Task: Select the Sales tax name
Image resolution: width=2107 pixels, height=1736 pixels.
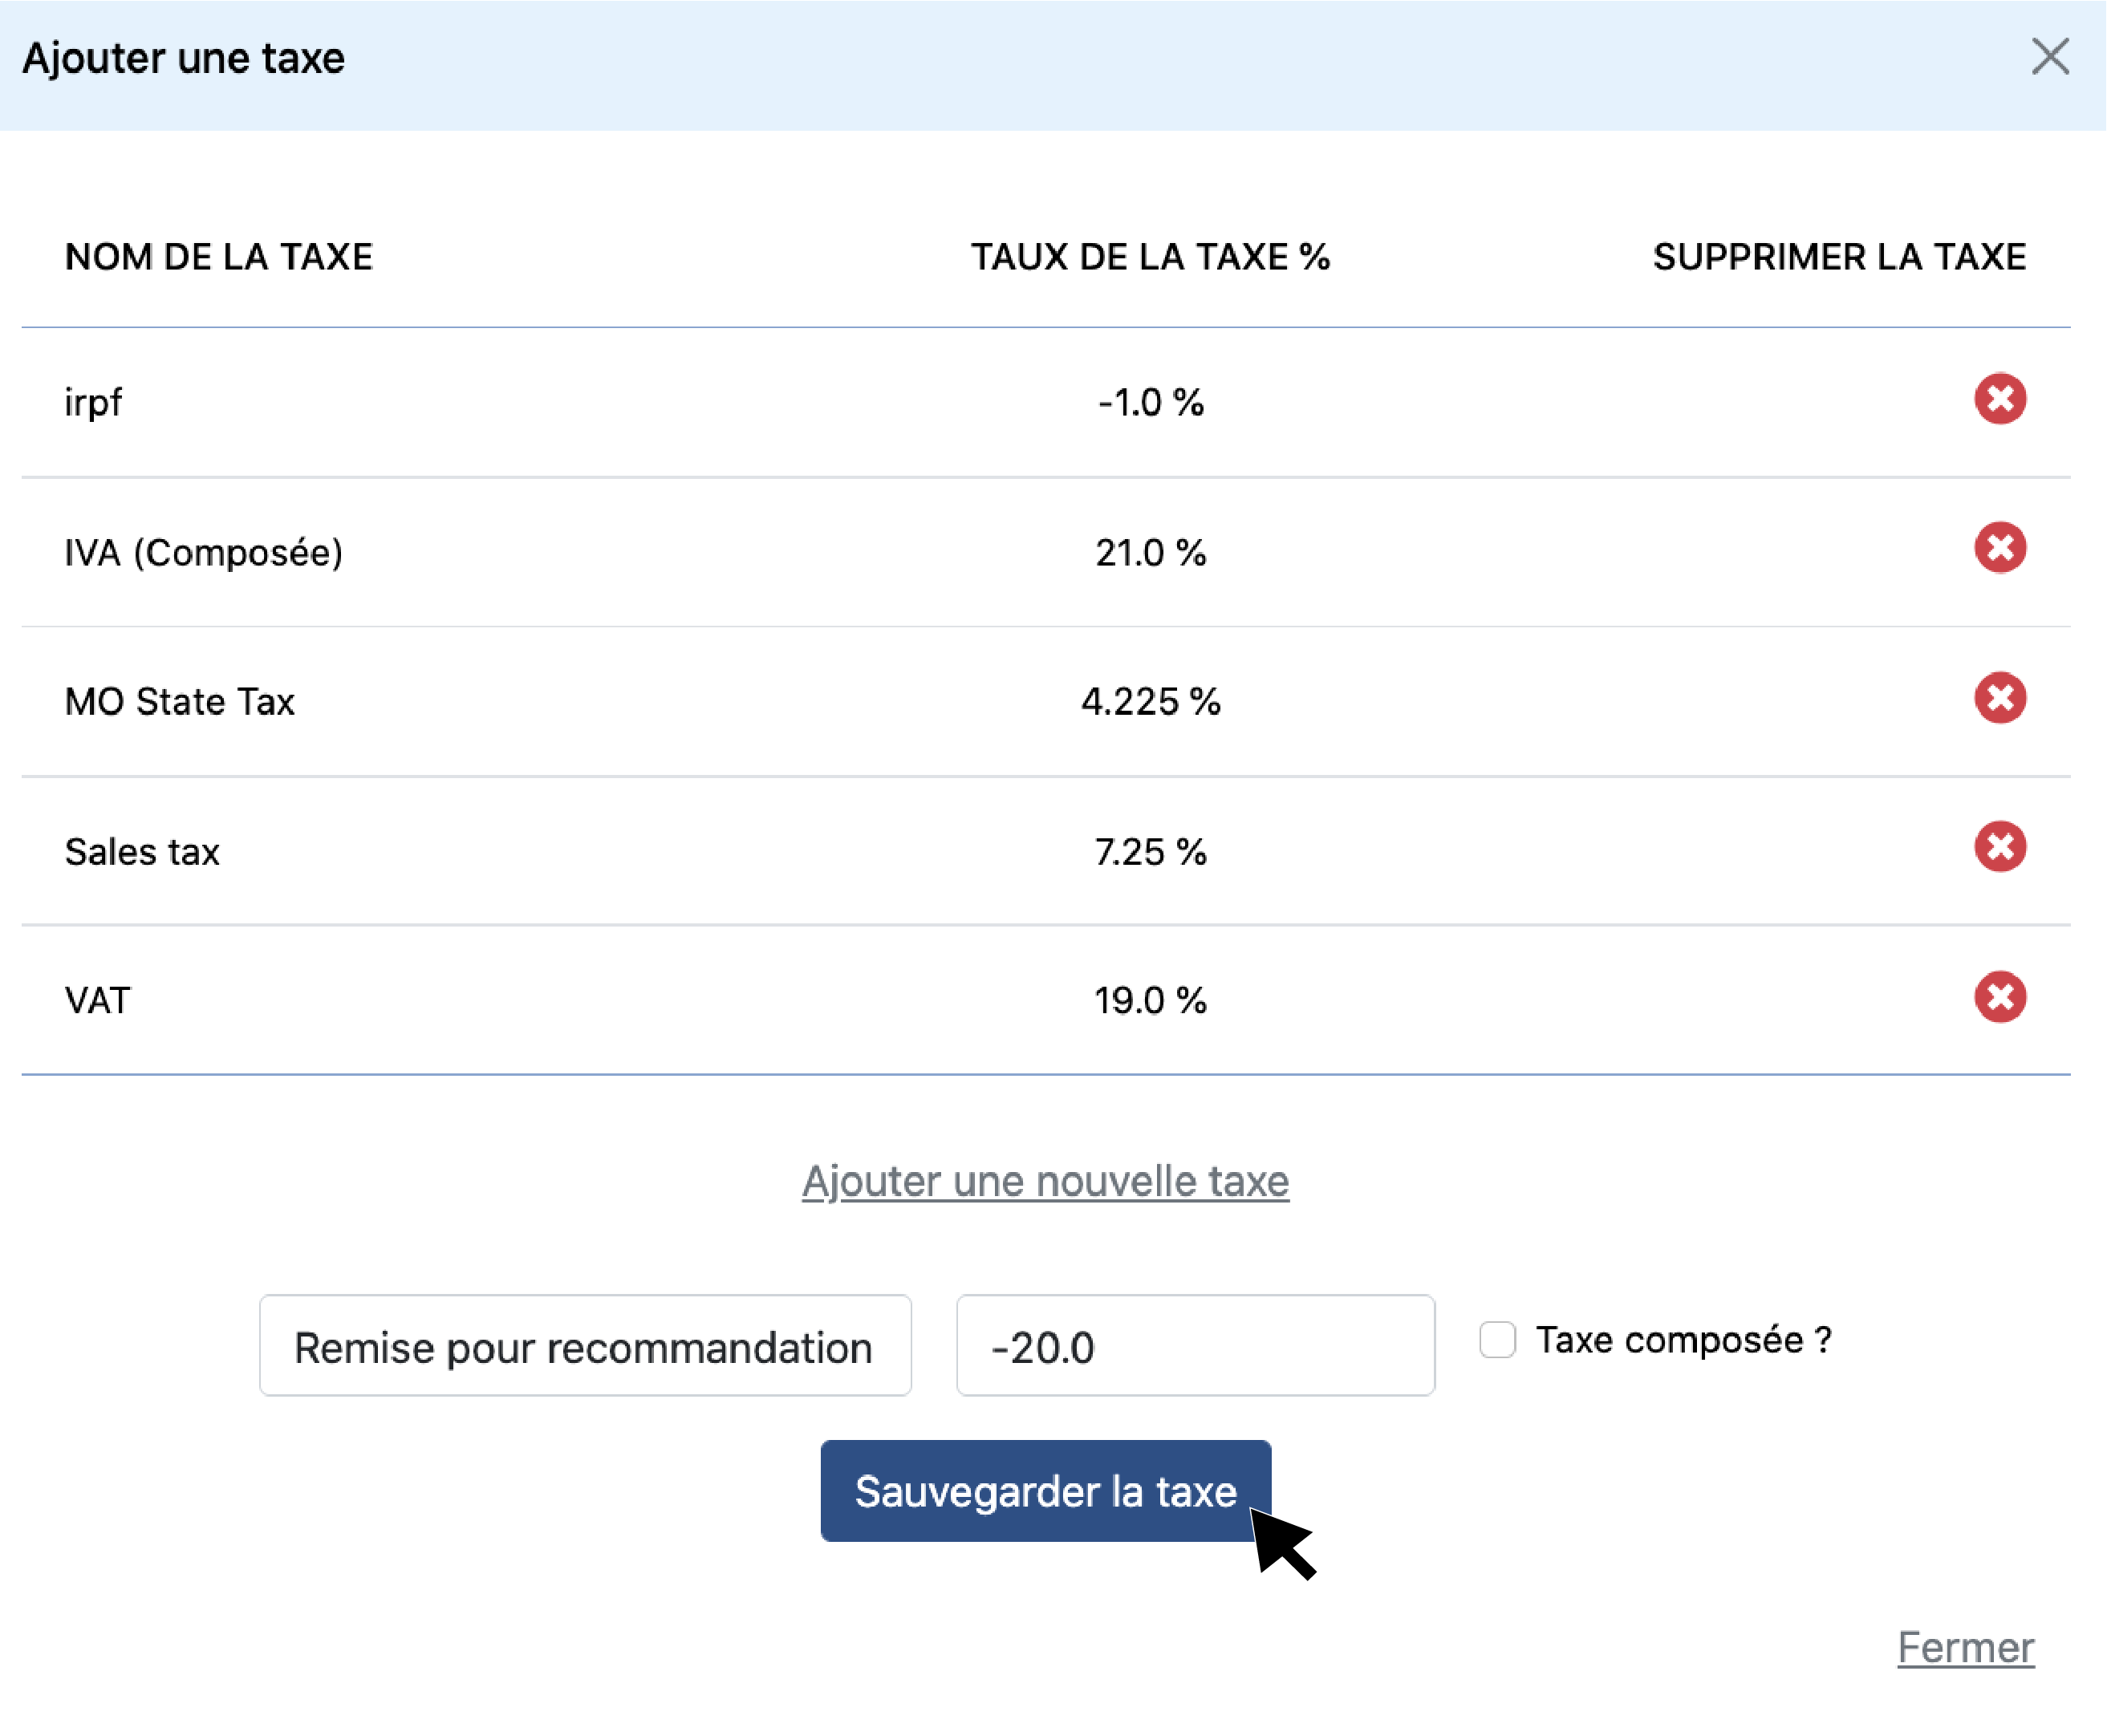Action: (142, 852)
